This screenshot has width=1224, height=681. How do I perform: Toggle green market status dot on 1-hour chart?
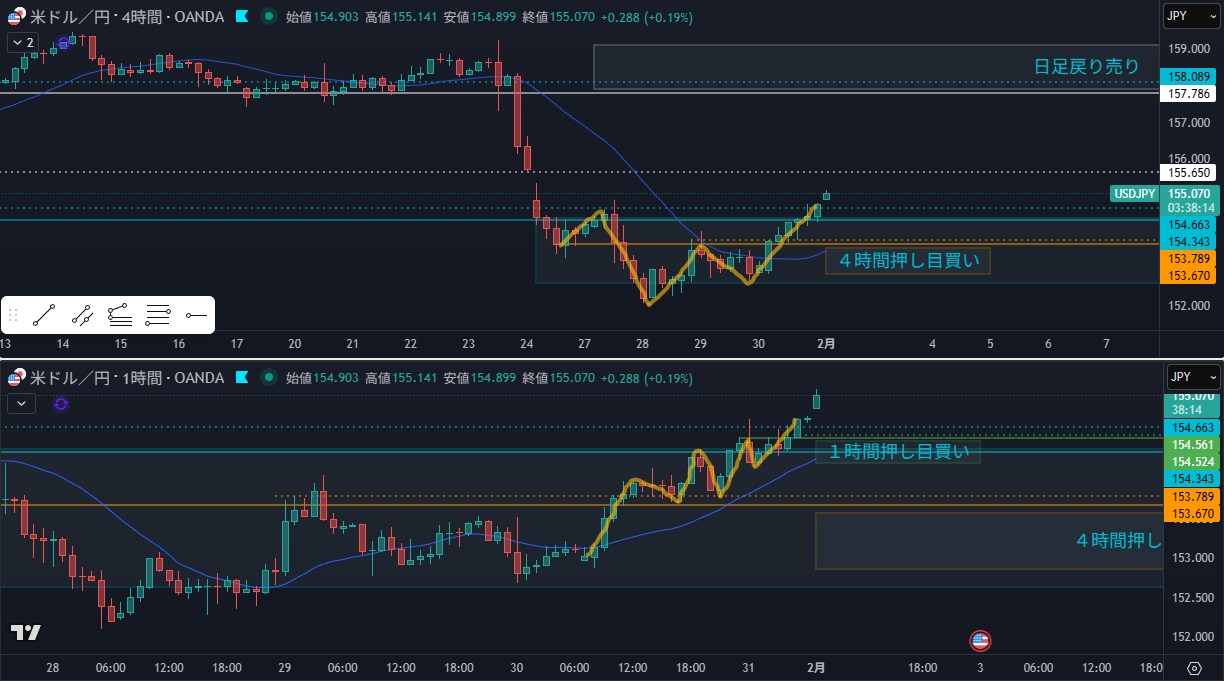[x=268, y=378]
